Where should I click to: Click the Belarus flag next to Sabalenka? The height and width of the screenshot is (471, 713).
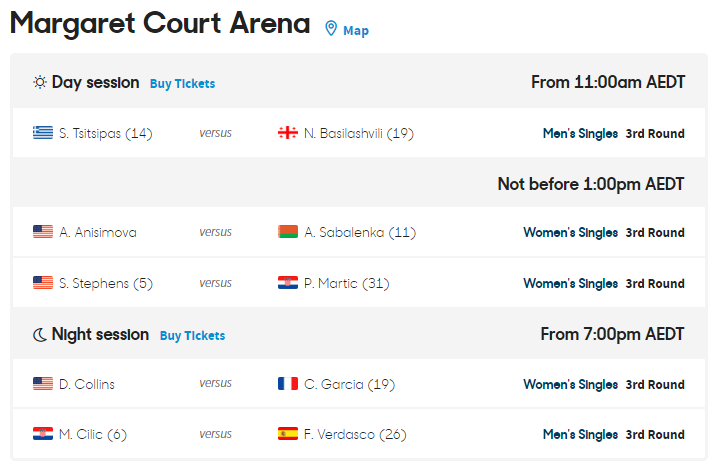click(288, 233)
